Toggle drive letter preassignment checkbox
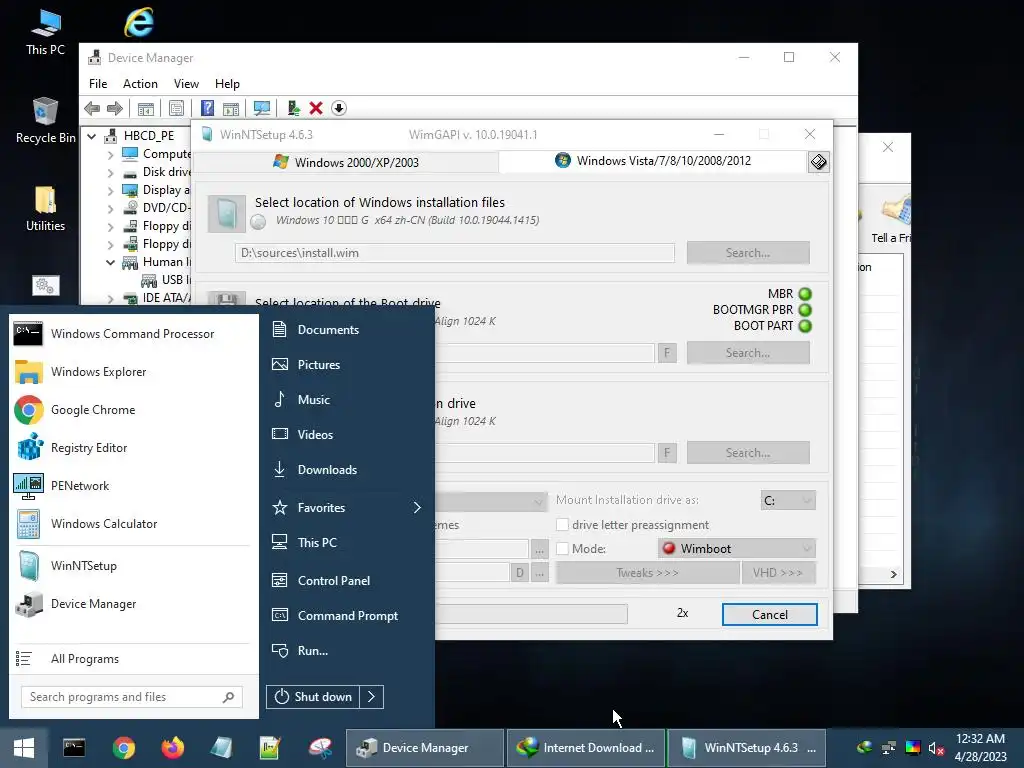 click(562, 524)
